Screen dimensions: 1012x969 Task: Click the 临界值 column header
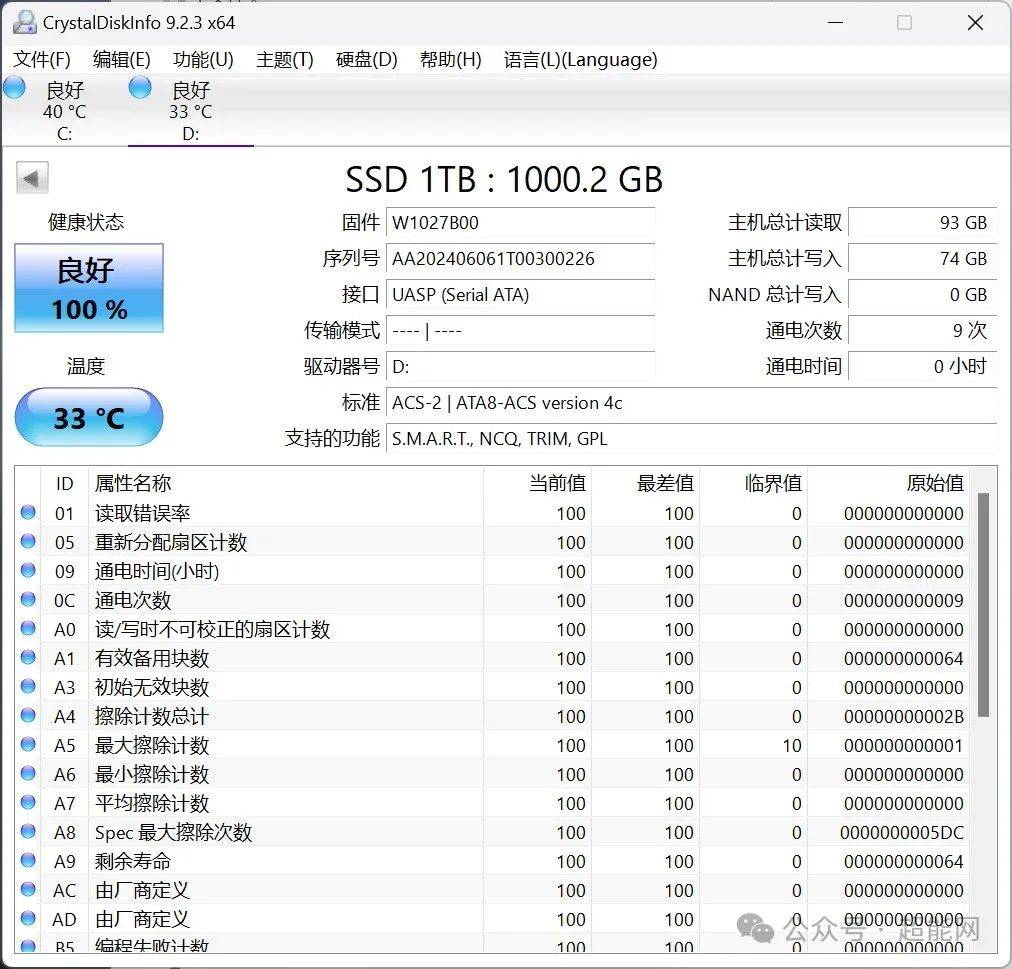tap(754, 483)
